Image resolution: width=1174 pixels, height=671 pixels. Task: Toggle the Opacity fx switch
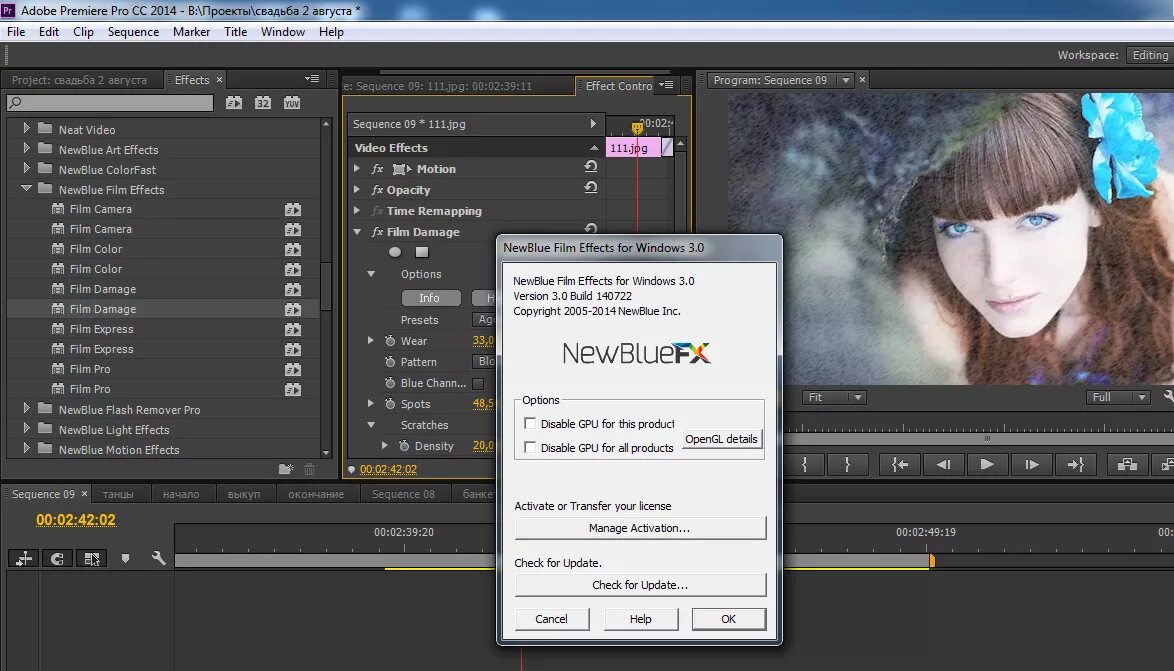tap(377, 190)
